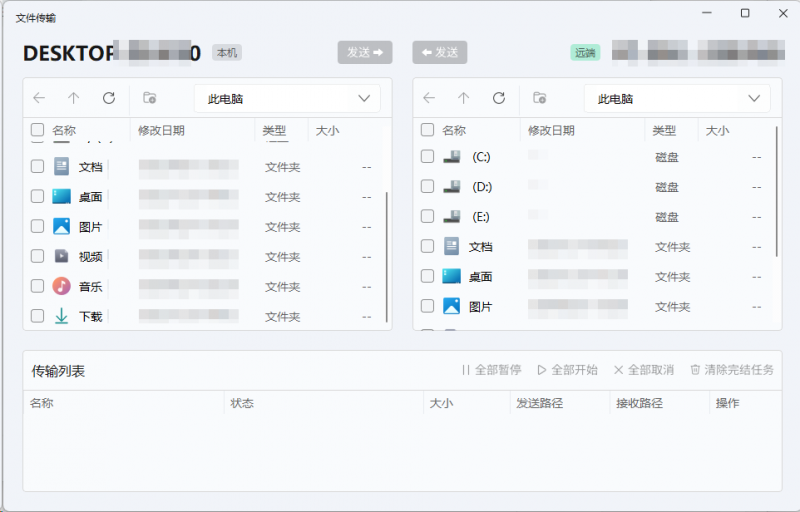
Task: Tick the local select-all checkbox
Action: [x=37, y=130]
